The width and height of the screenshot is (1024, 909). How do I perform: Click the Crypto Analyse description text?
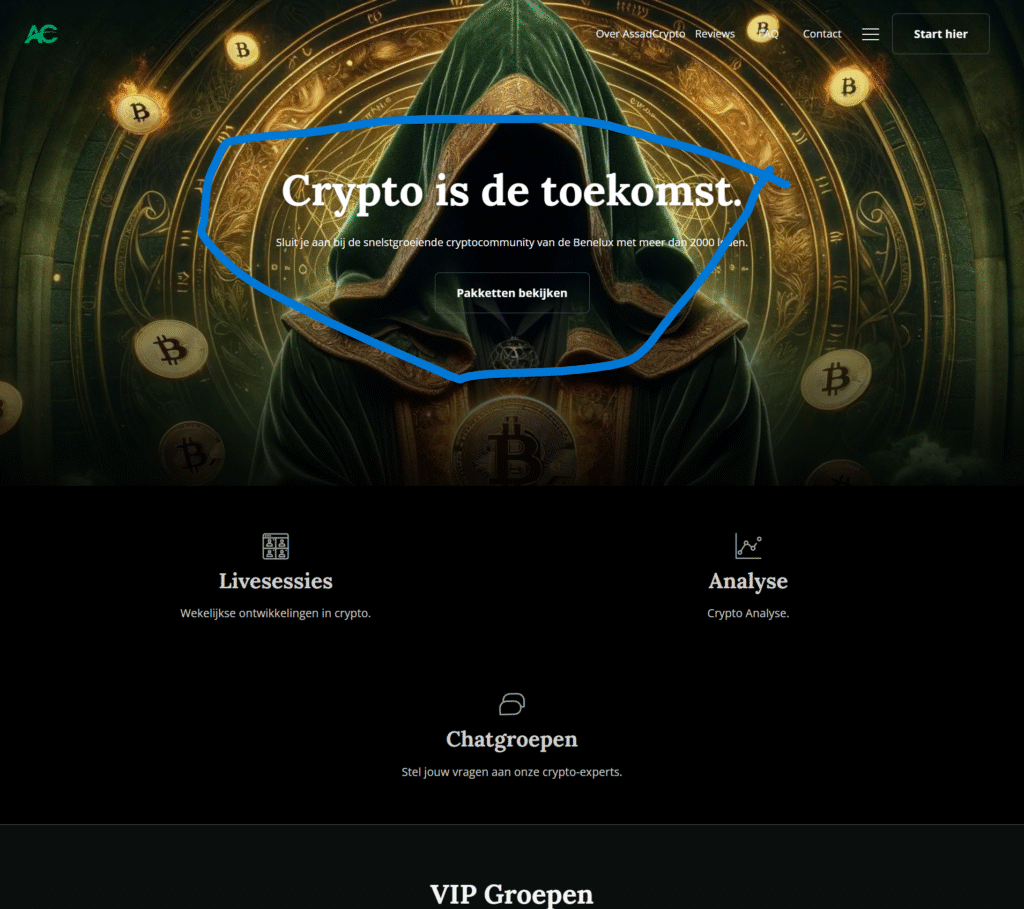tap(748, 613)
